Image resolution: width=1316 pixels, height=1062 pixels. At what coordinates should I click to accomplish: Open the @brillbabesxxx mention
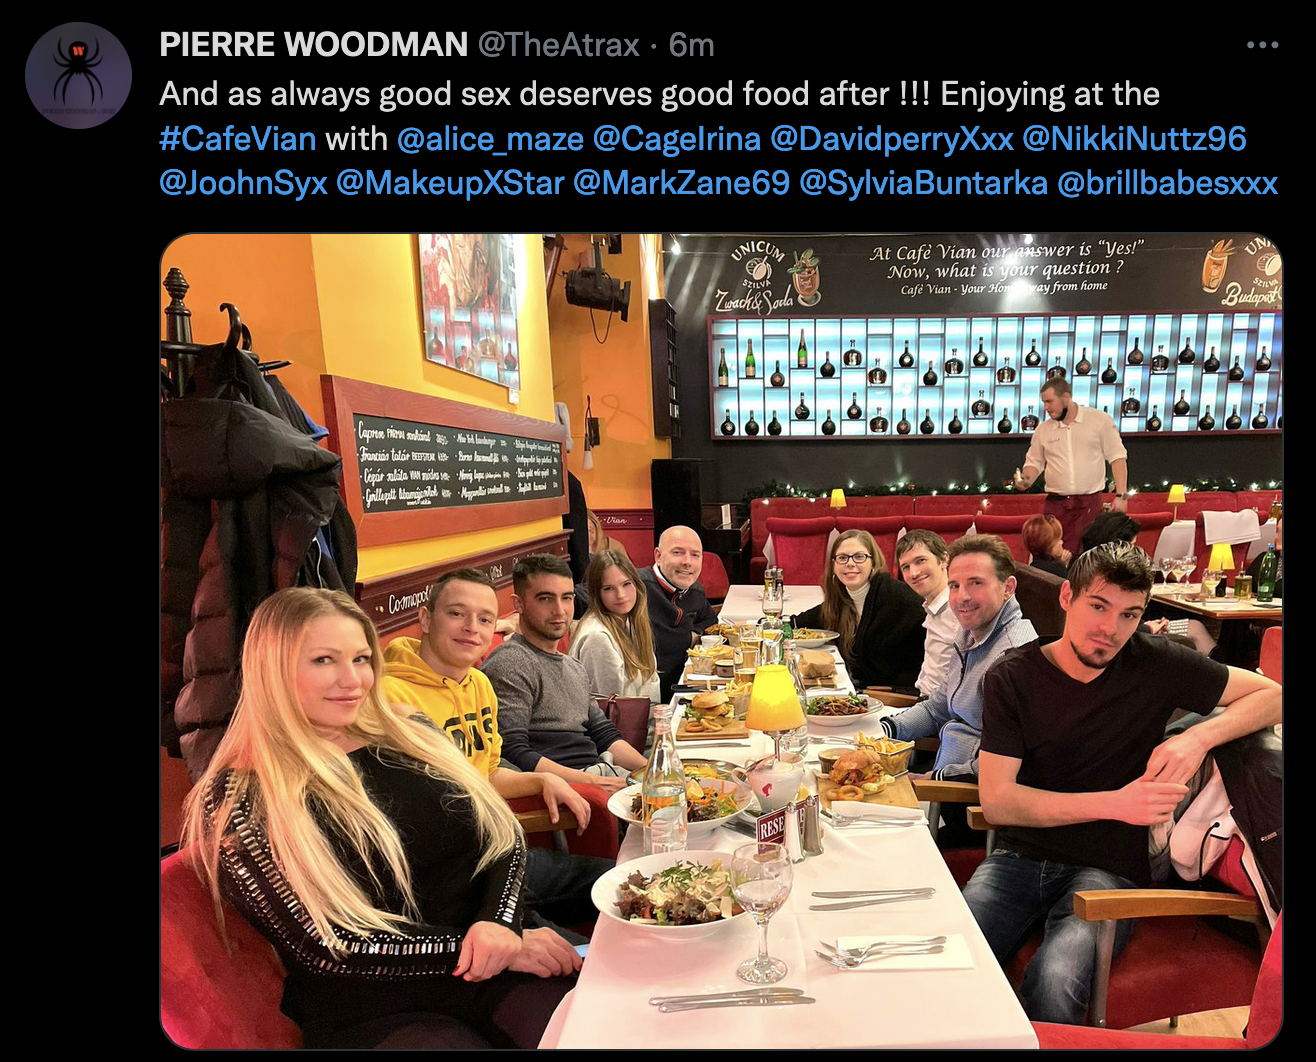tap(1167, 183)
